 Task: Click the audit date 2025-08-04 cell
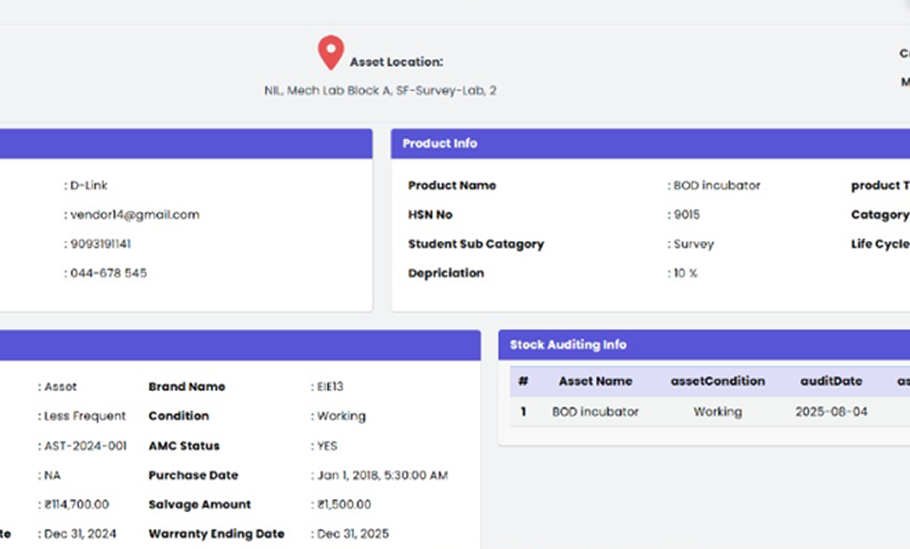[x=830, y=412]
